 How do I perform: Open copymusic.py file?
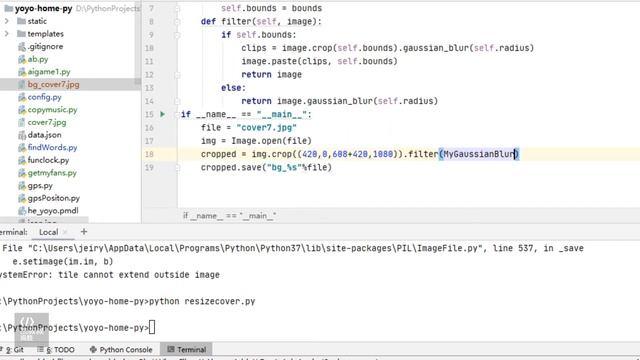click(52, 110)
